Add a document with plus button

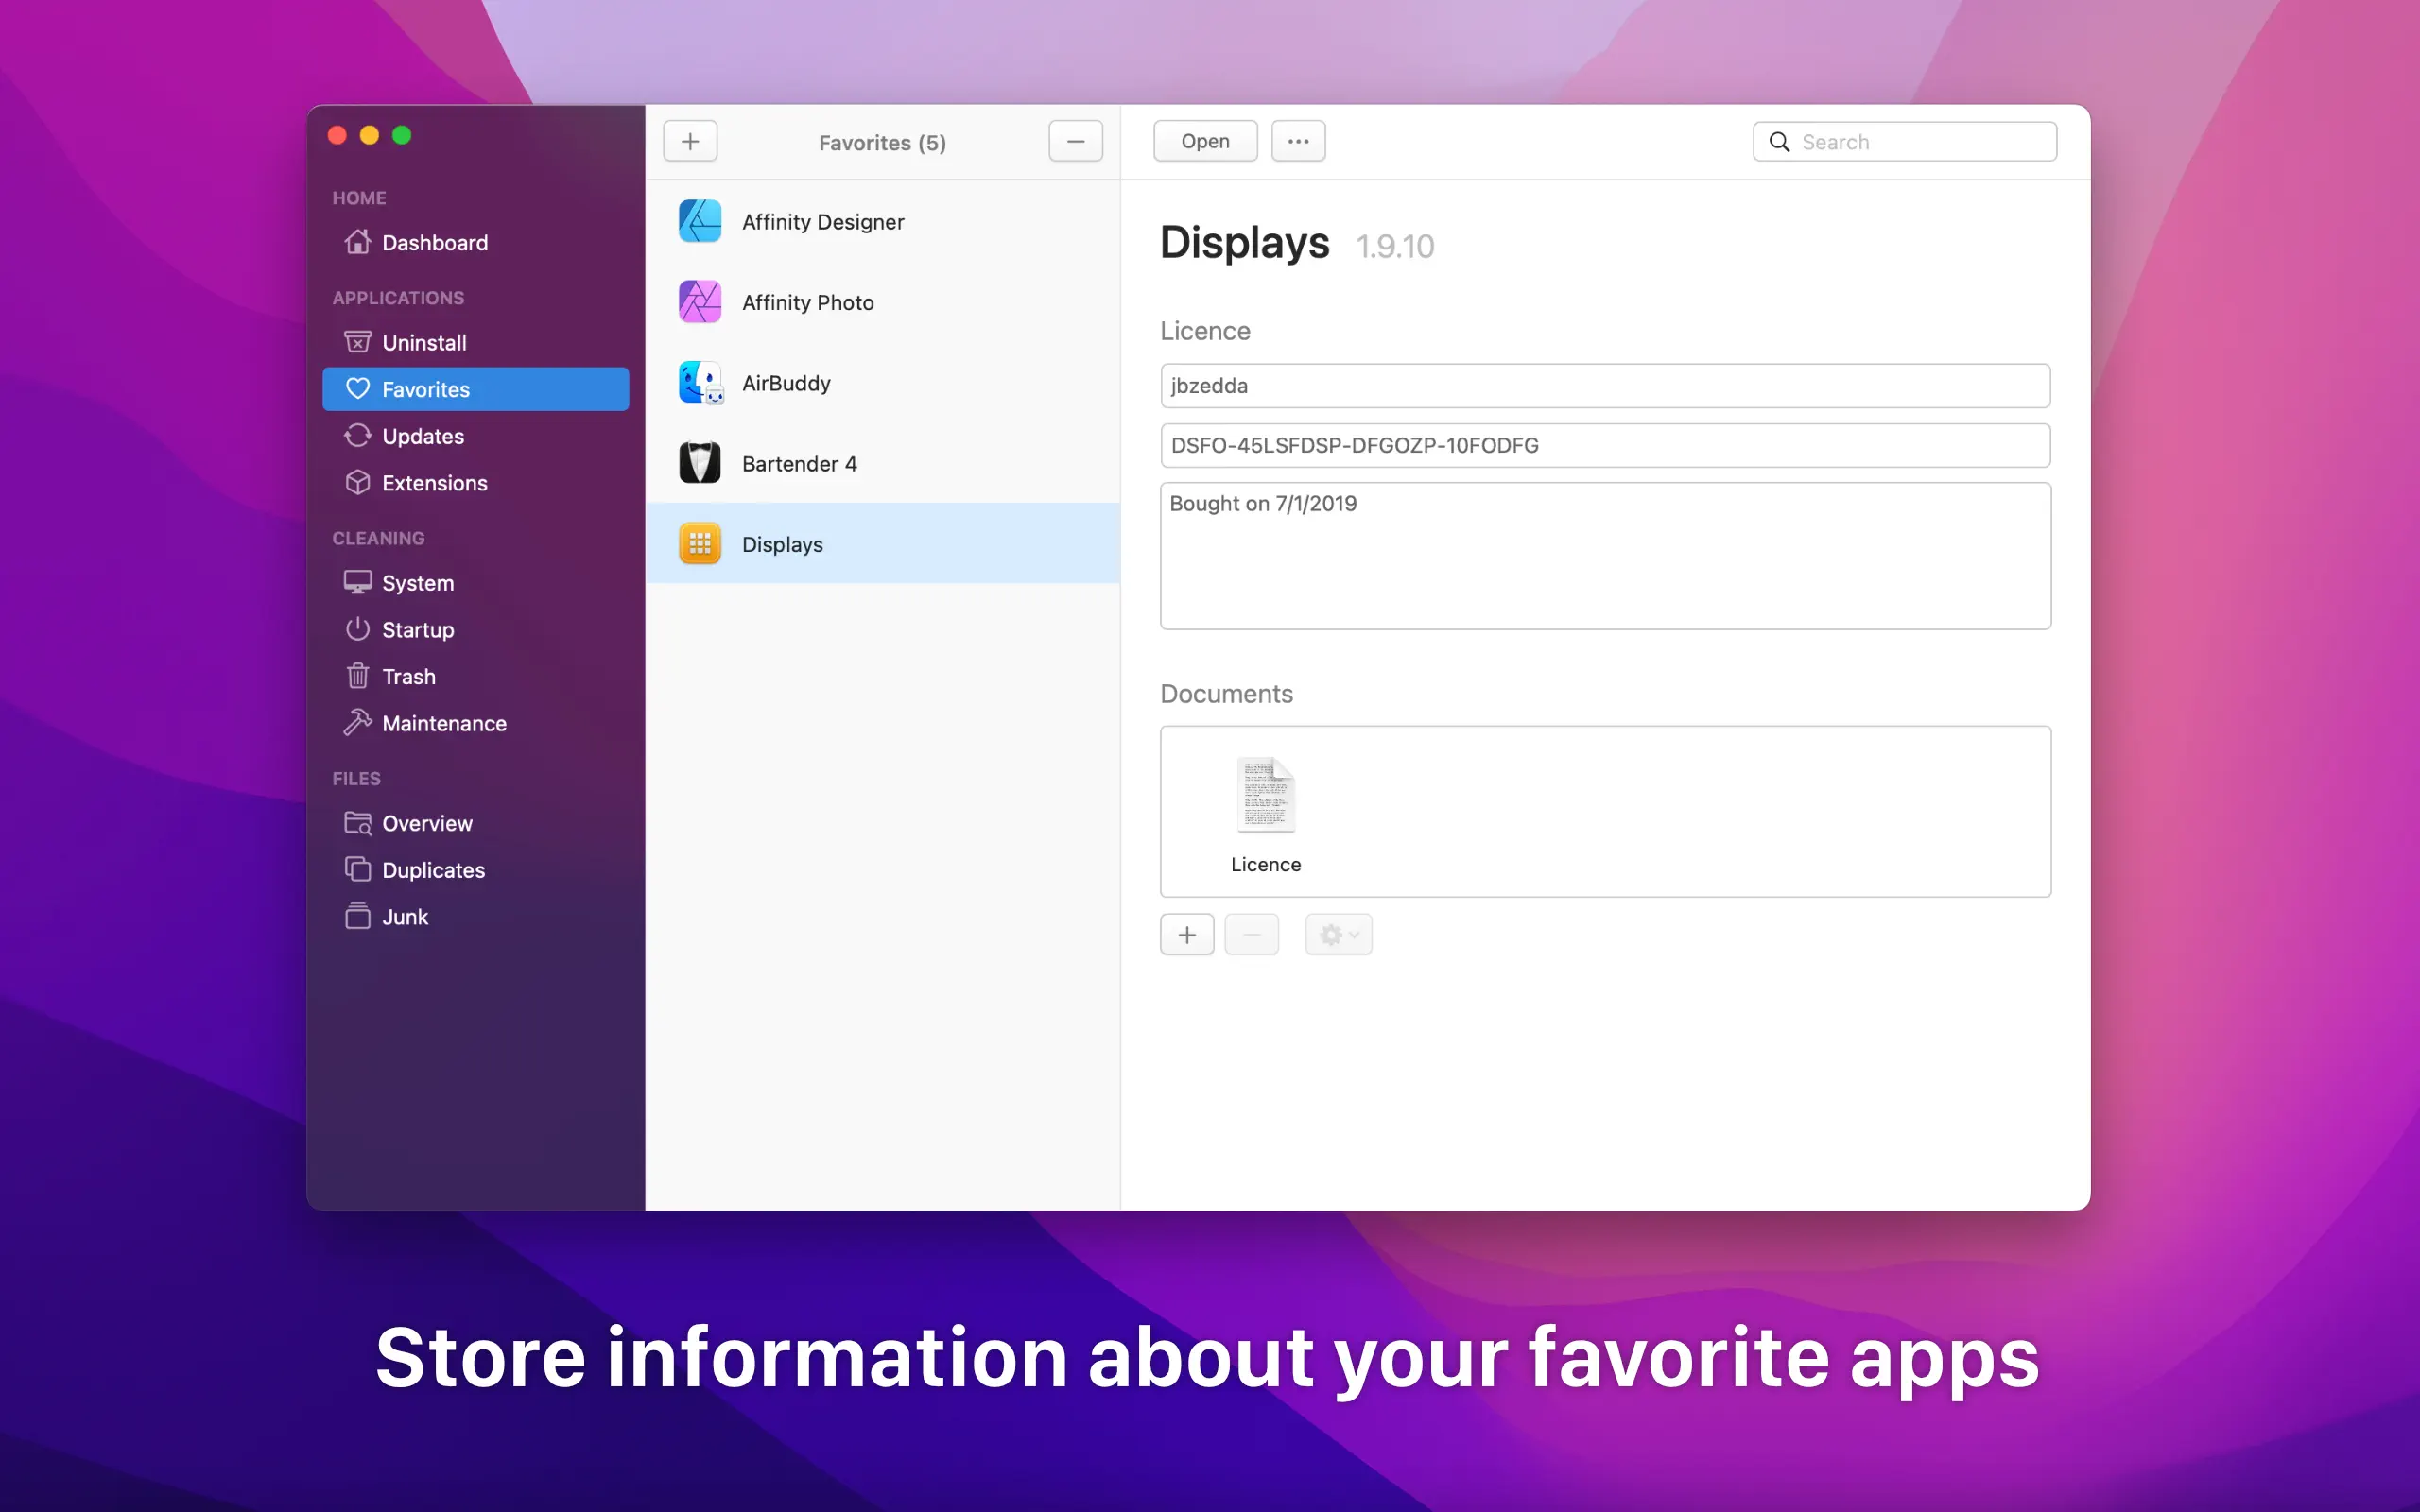(x=1187, y=934)
